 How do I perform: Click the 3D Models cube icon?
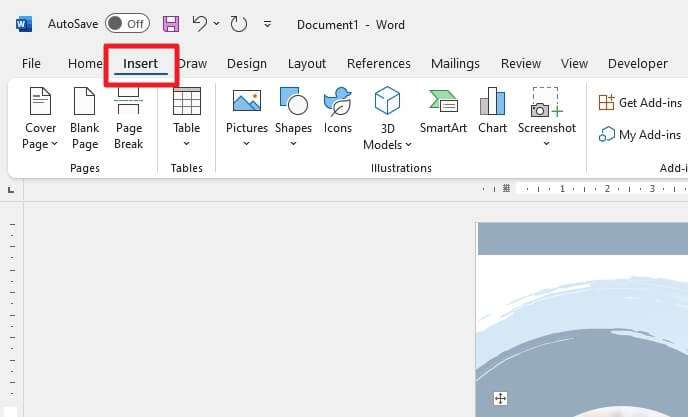(387, 101)
